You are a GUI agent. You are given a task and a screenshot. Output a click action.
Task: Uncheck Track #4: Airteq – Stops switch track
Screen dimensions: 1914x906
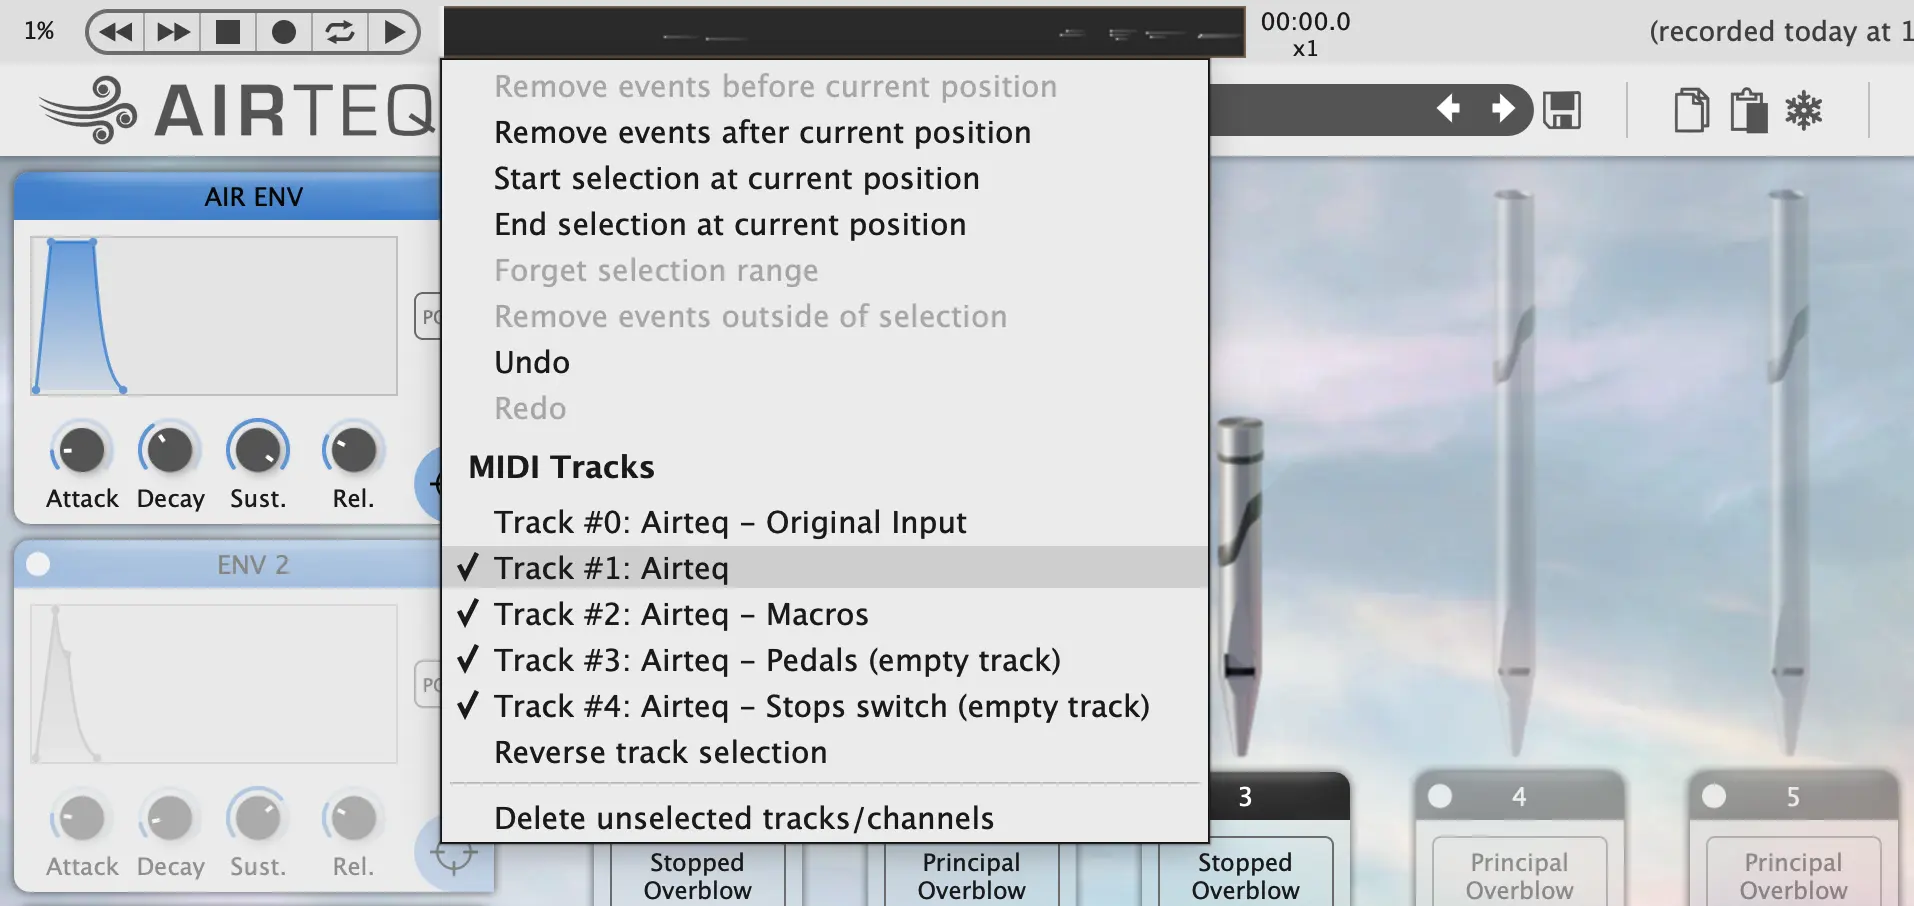825,706
